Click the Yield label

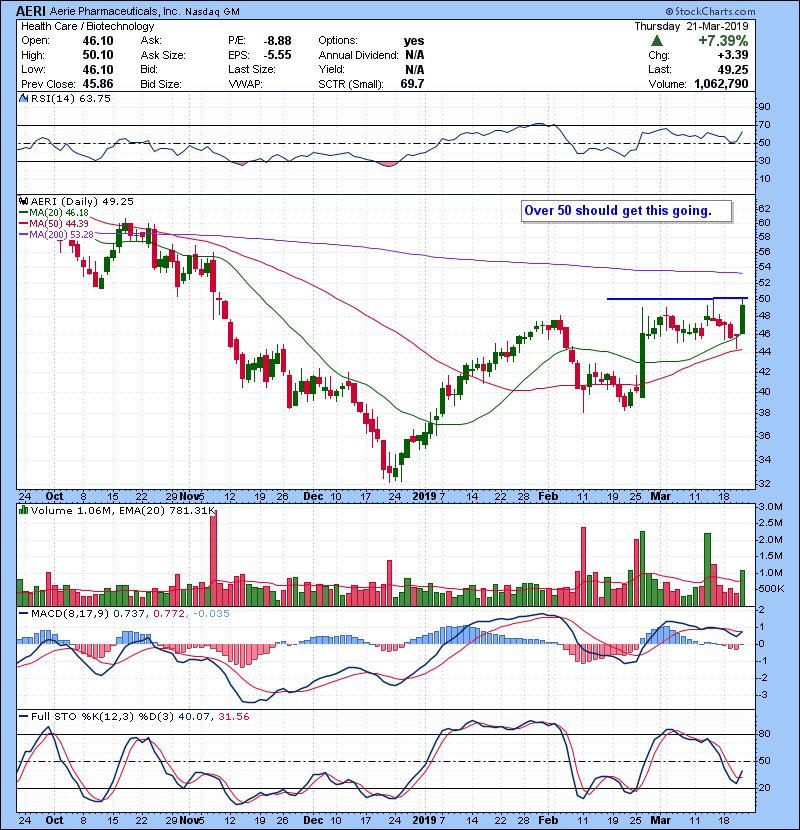point(331,69)
